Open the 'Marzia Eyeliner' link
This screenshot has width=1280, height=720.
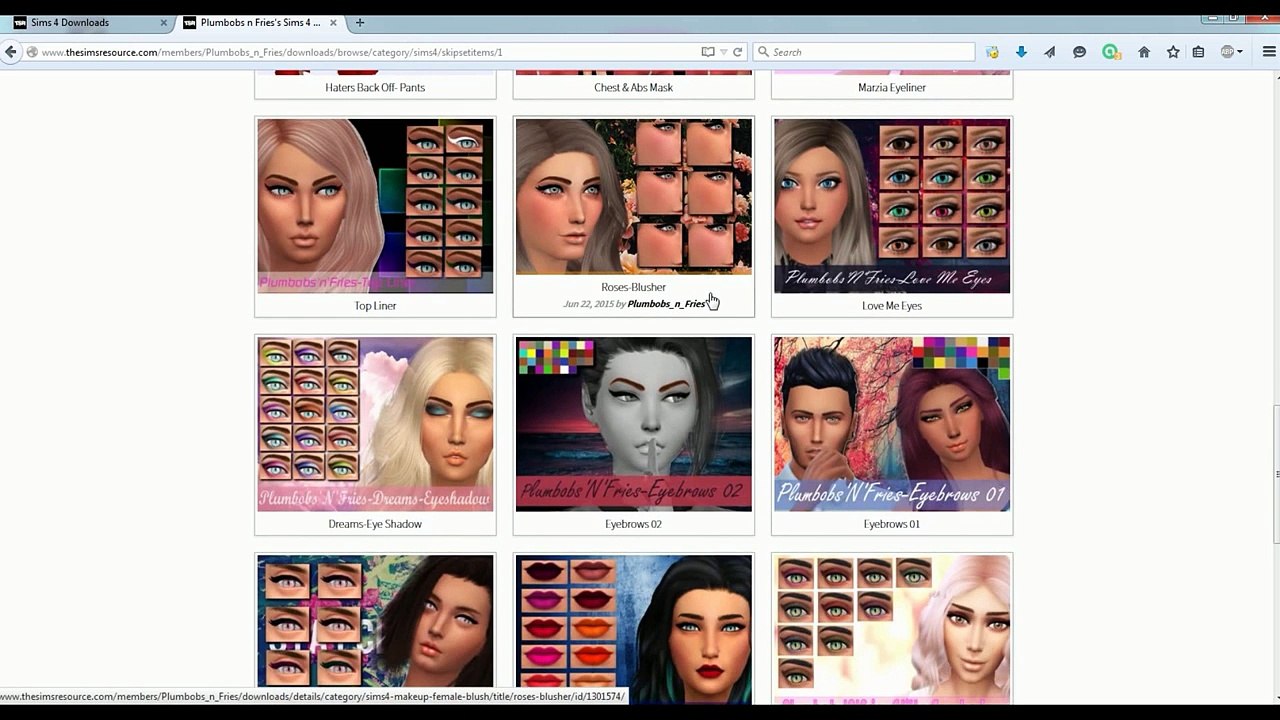point(891,87)
